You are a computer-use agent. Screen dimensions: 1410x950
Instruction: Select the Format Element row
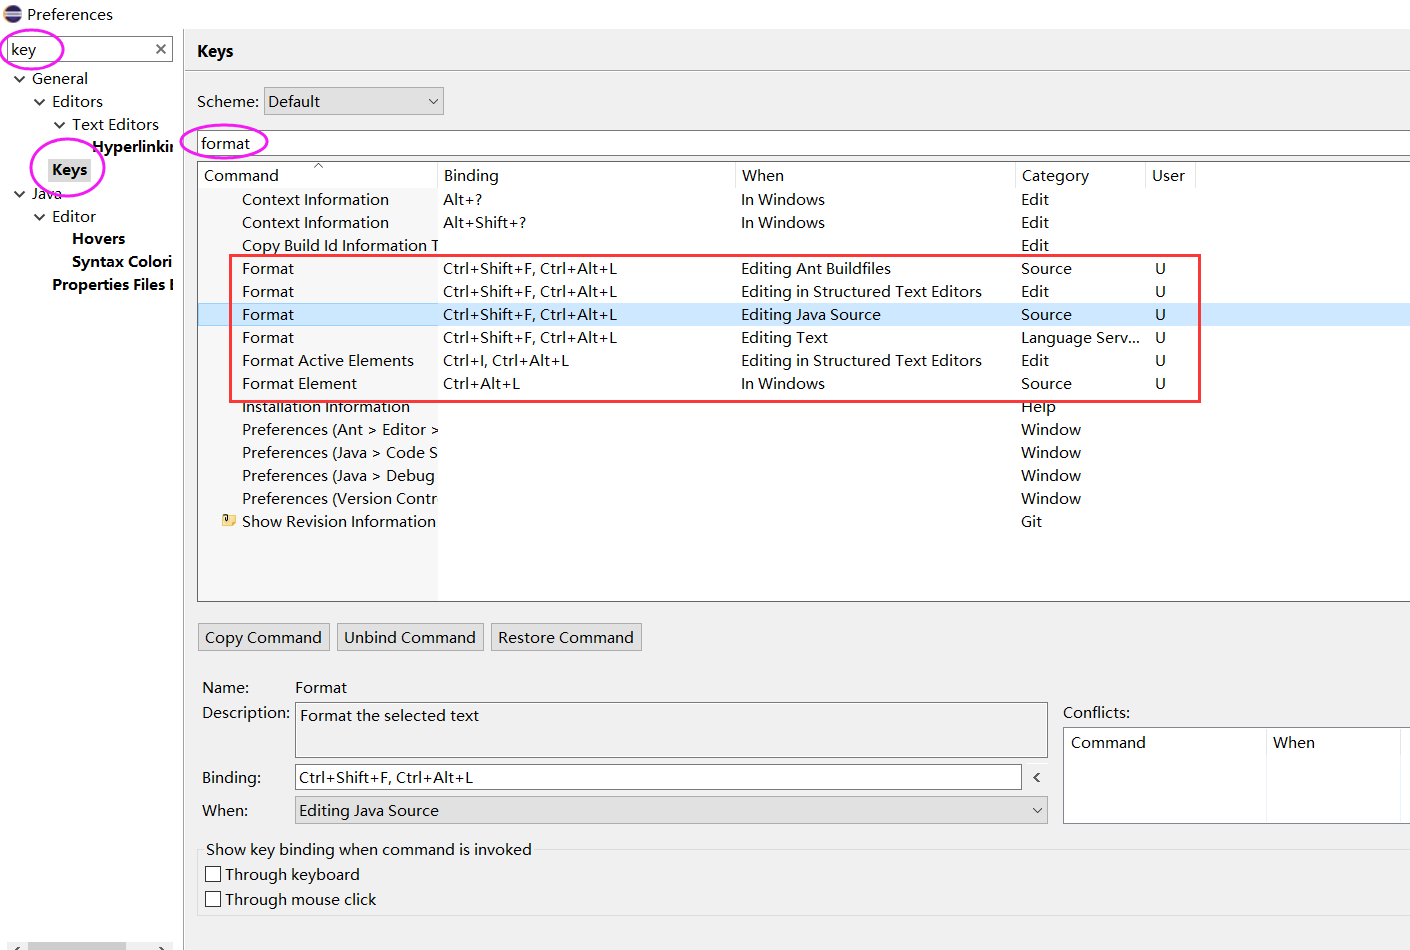(x=804, y=383)
